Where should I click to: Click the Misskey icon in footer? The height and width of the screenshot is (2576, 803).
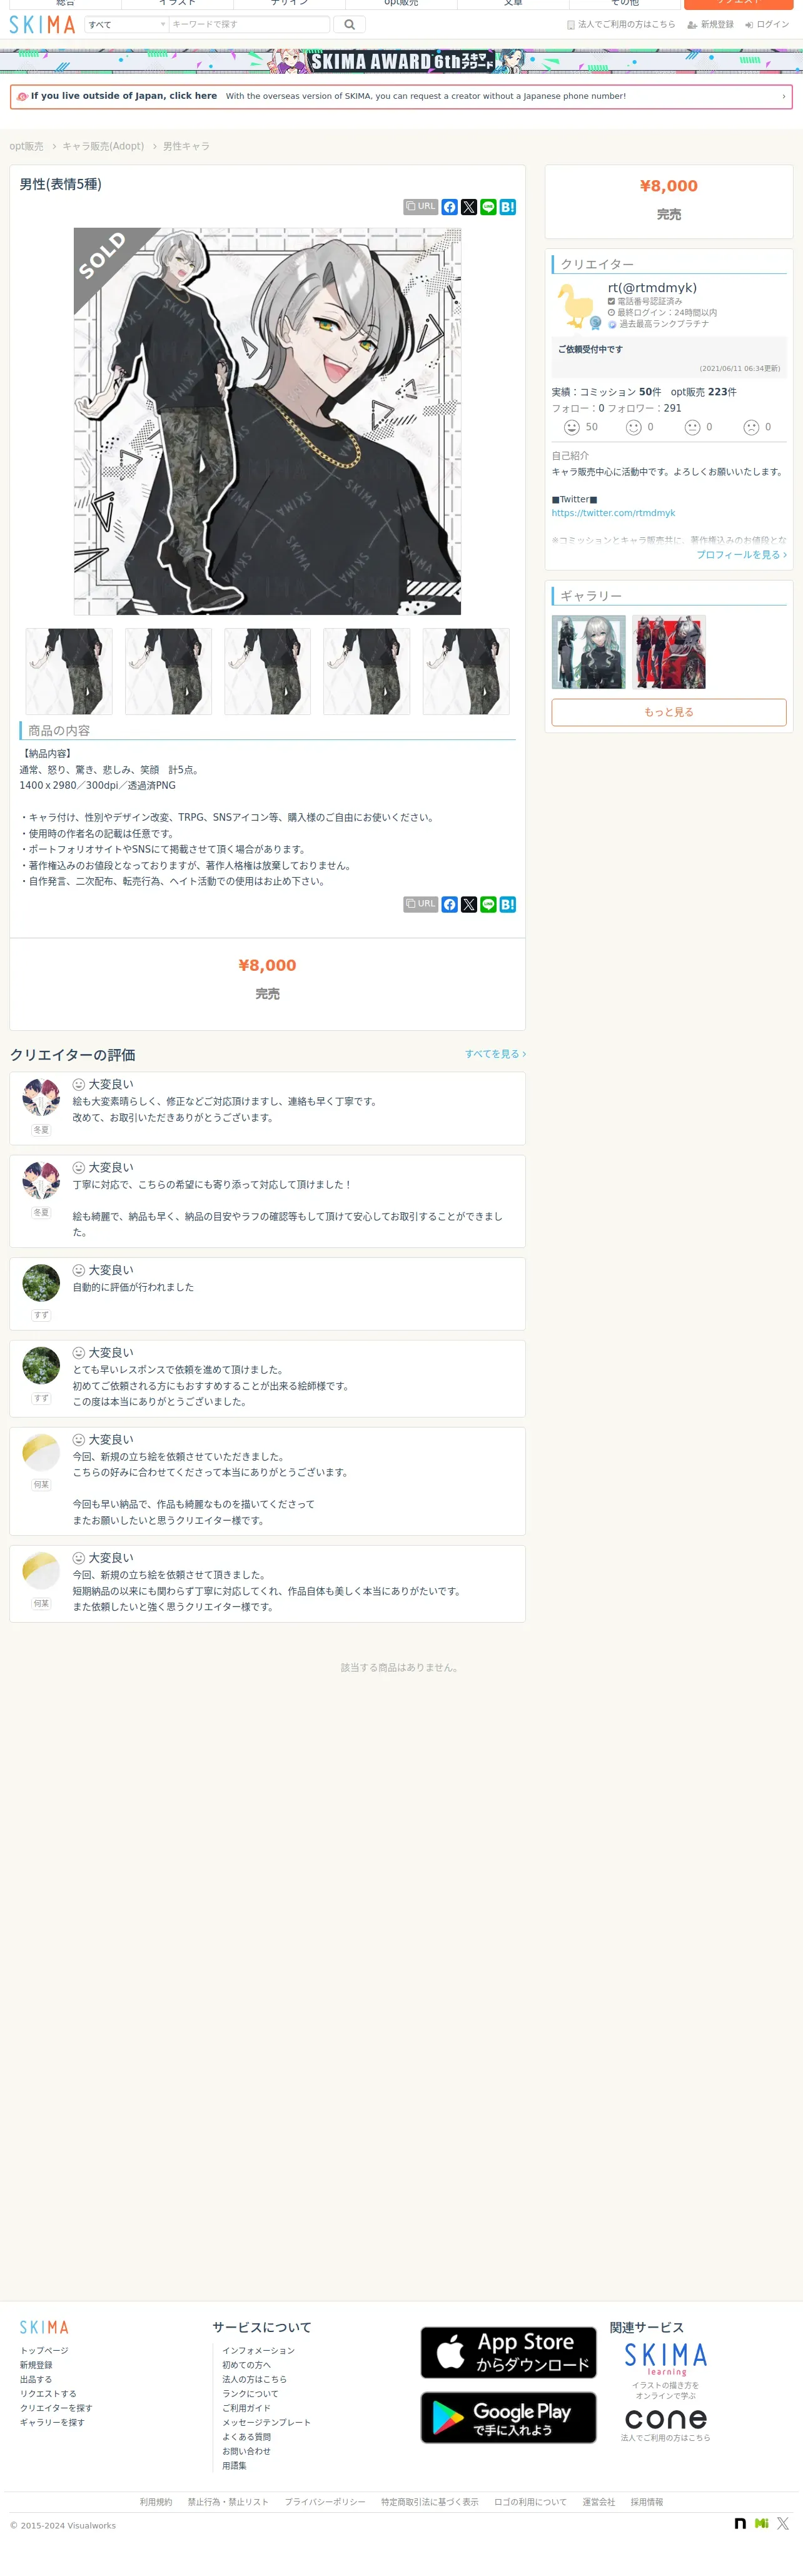click(x=762, y=2524)
